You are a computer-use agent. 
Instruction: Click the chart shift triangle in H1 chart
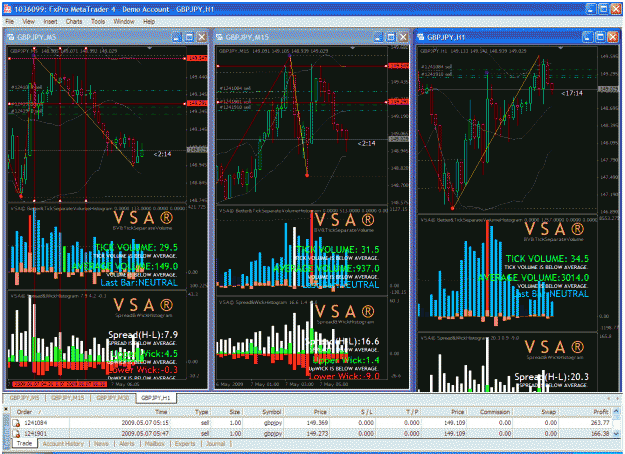point(561,48)
